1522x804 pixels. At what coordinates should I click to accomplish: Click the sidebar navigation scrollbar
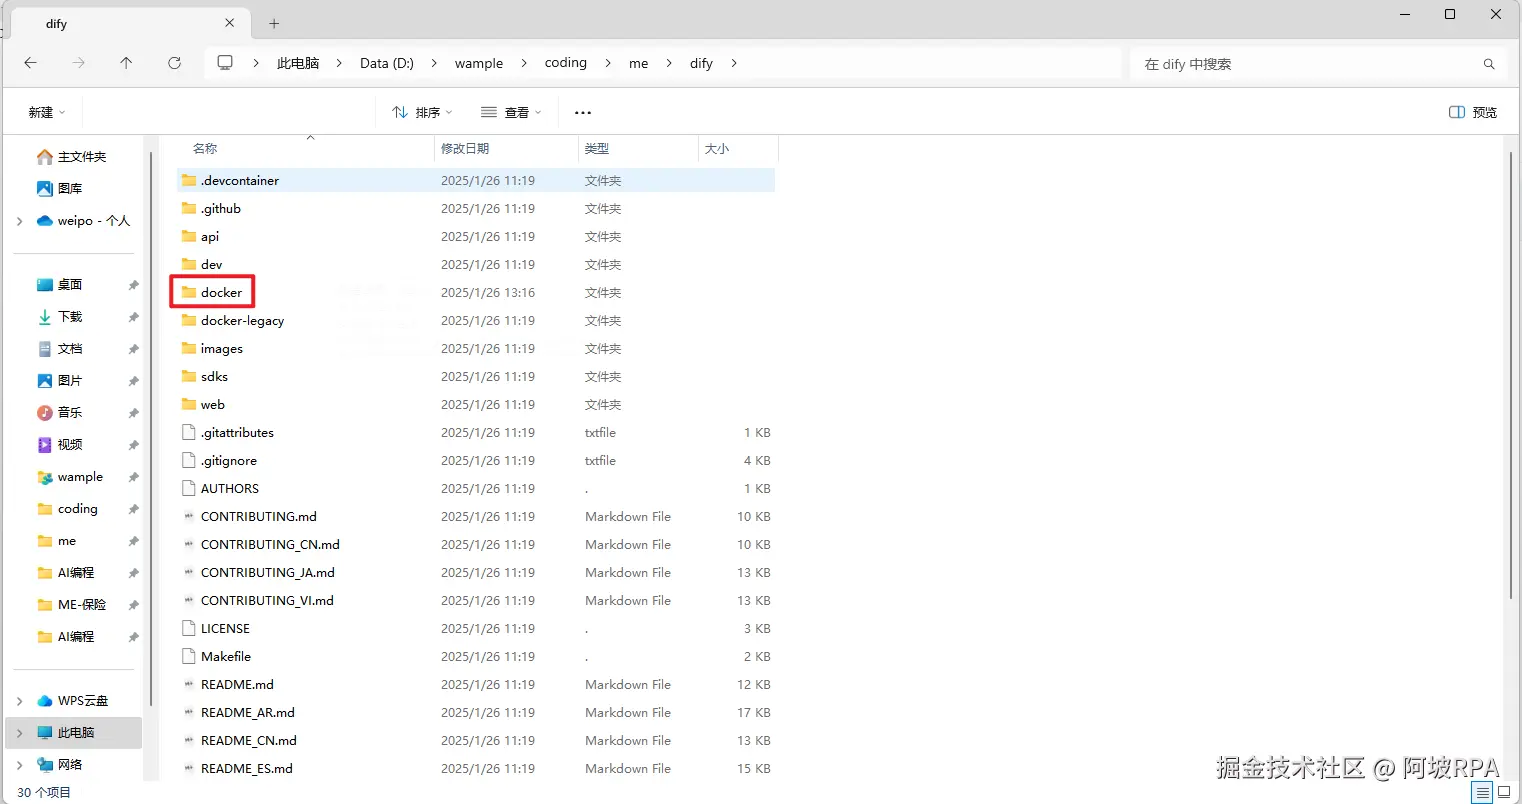pyautogui.click(x=152, y=430)
